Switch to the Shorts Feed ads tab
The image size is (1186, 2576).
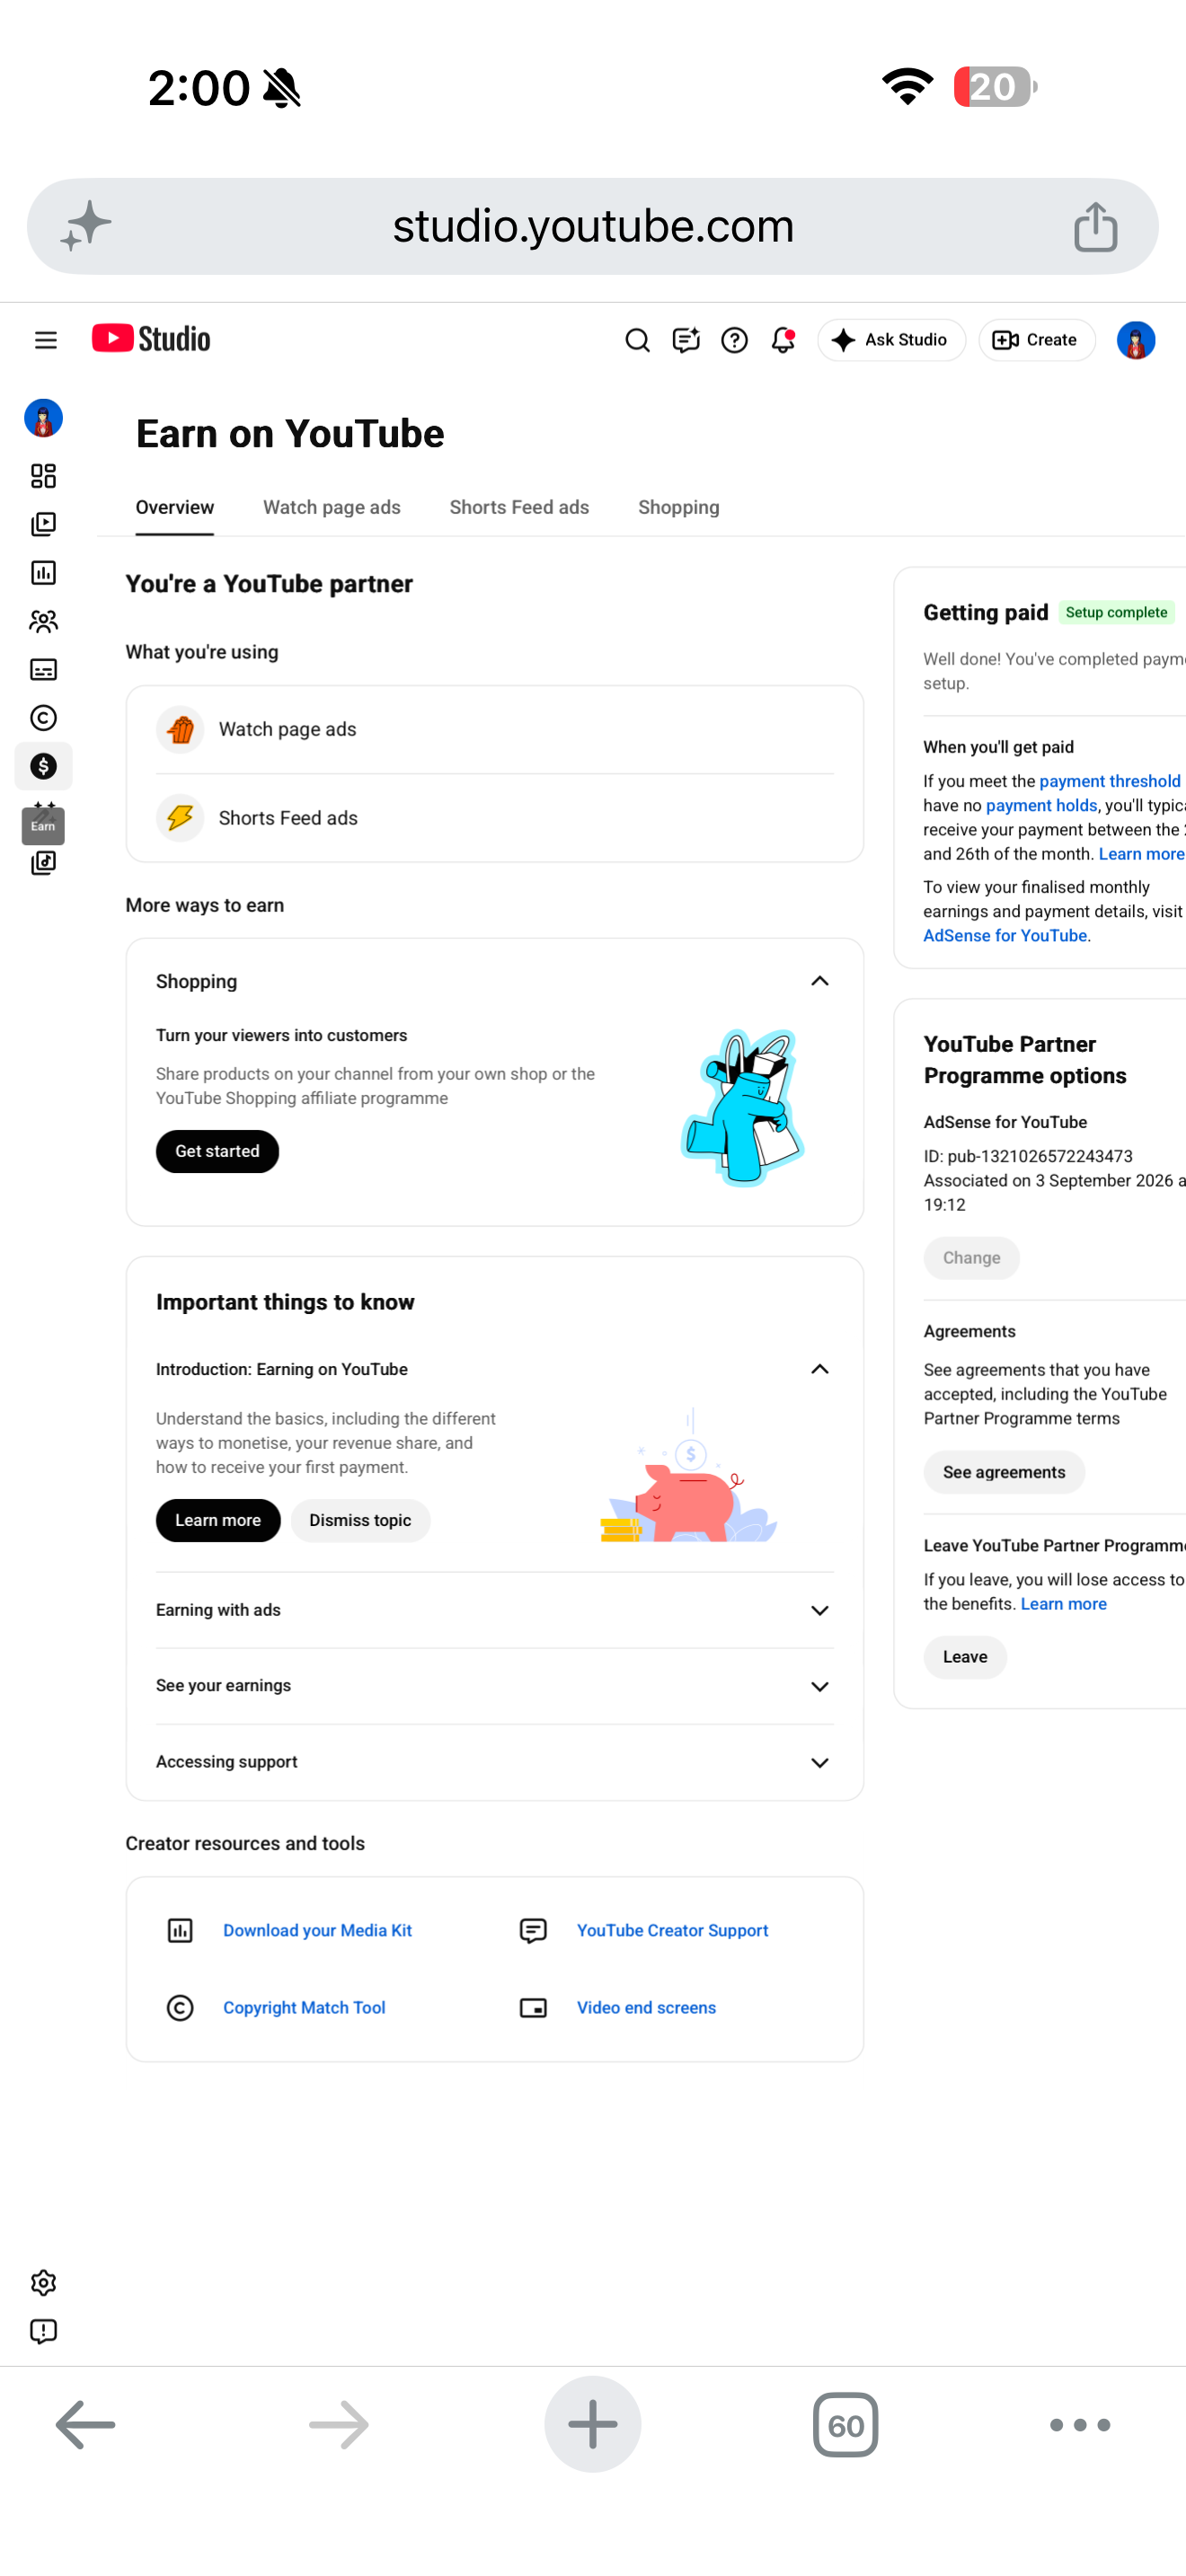(519, 507)
